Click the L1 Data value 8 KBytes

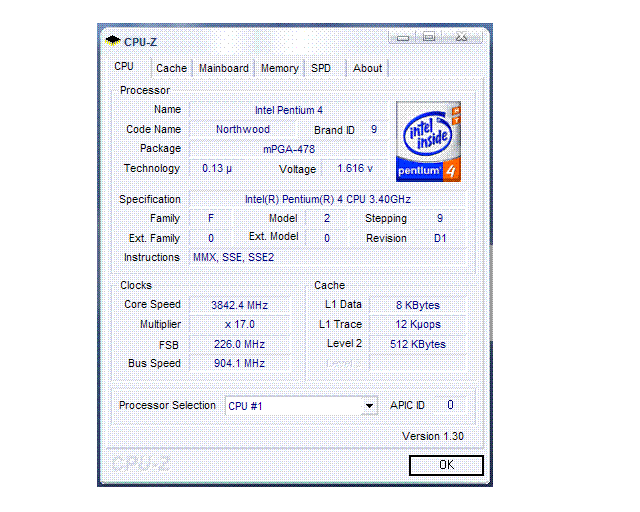[x=418, y=305]
